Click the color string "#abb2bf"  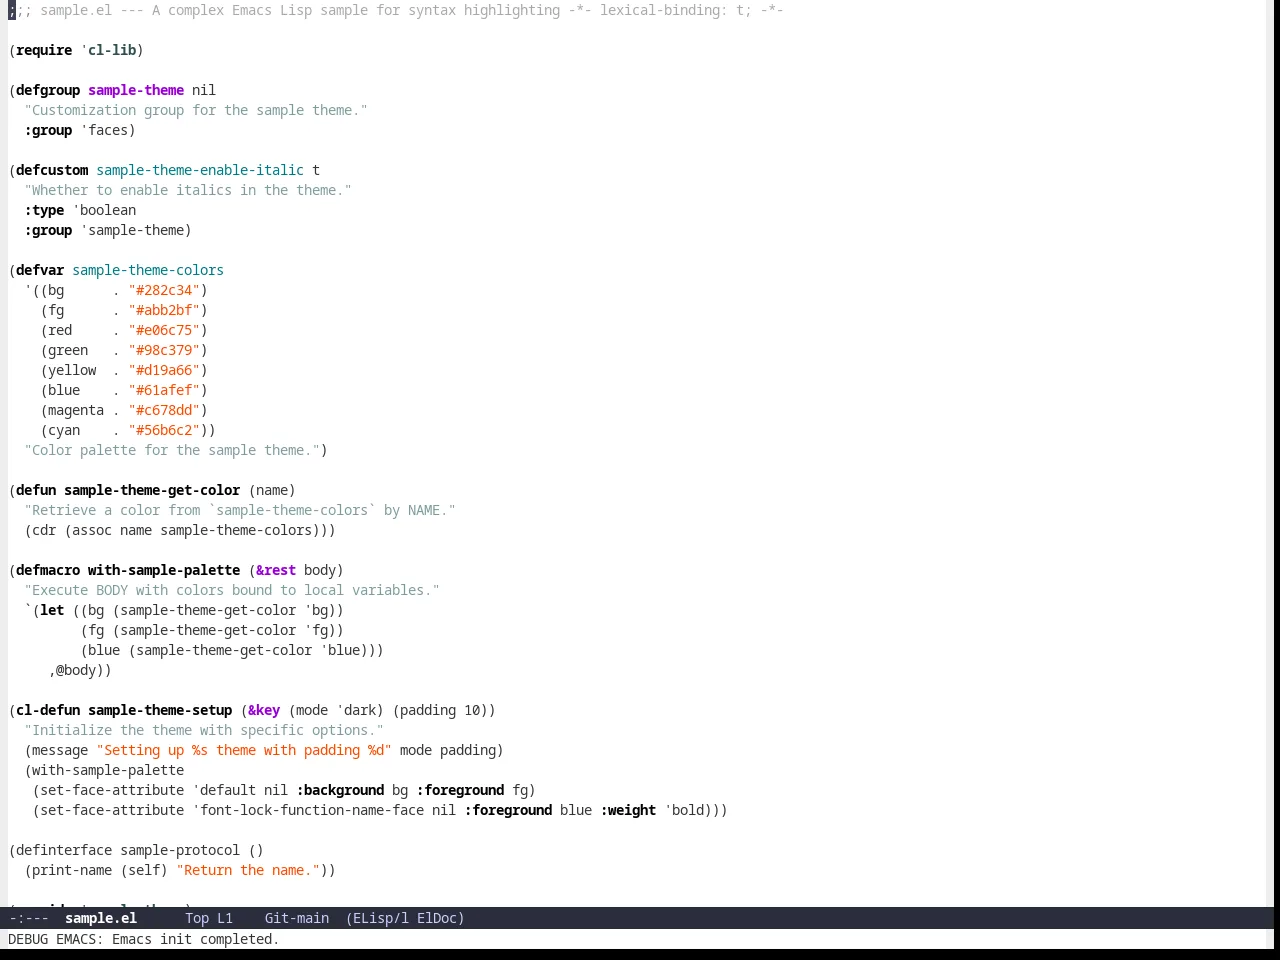click(x=164, y=310)
